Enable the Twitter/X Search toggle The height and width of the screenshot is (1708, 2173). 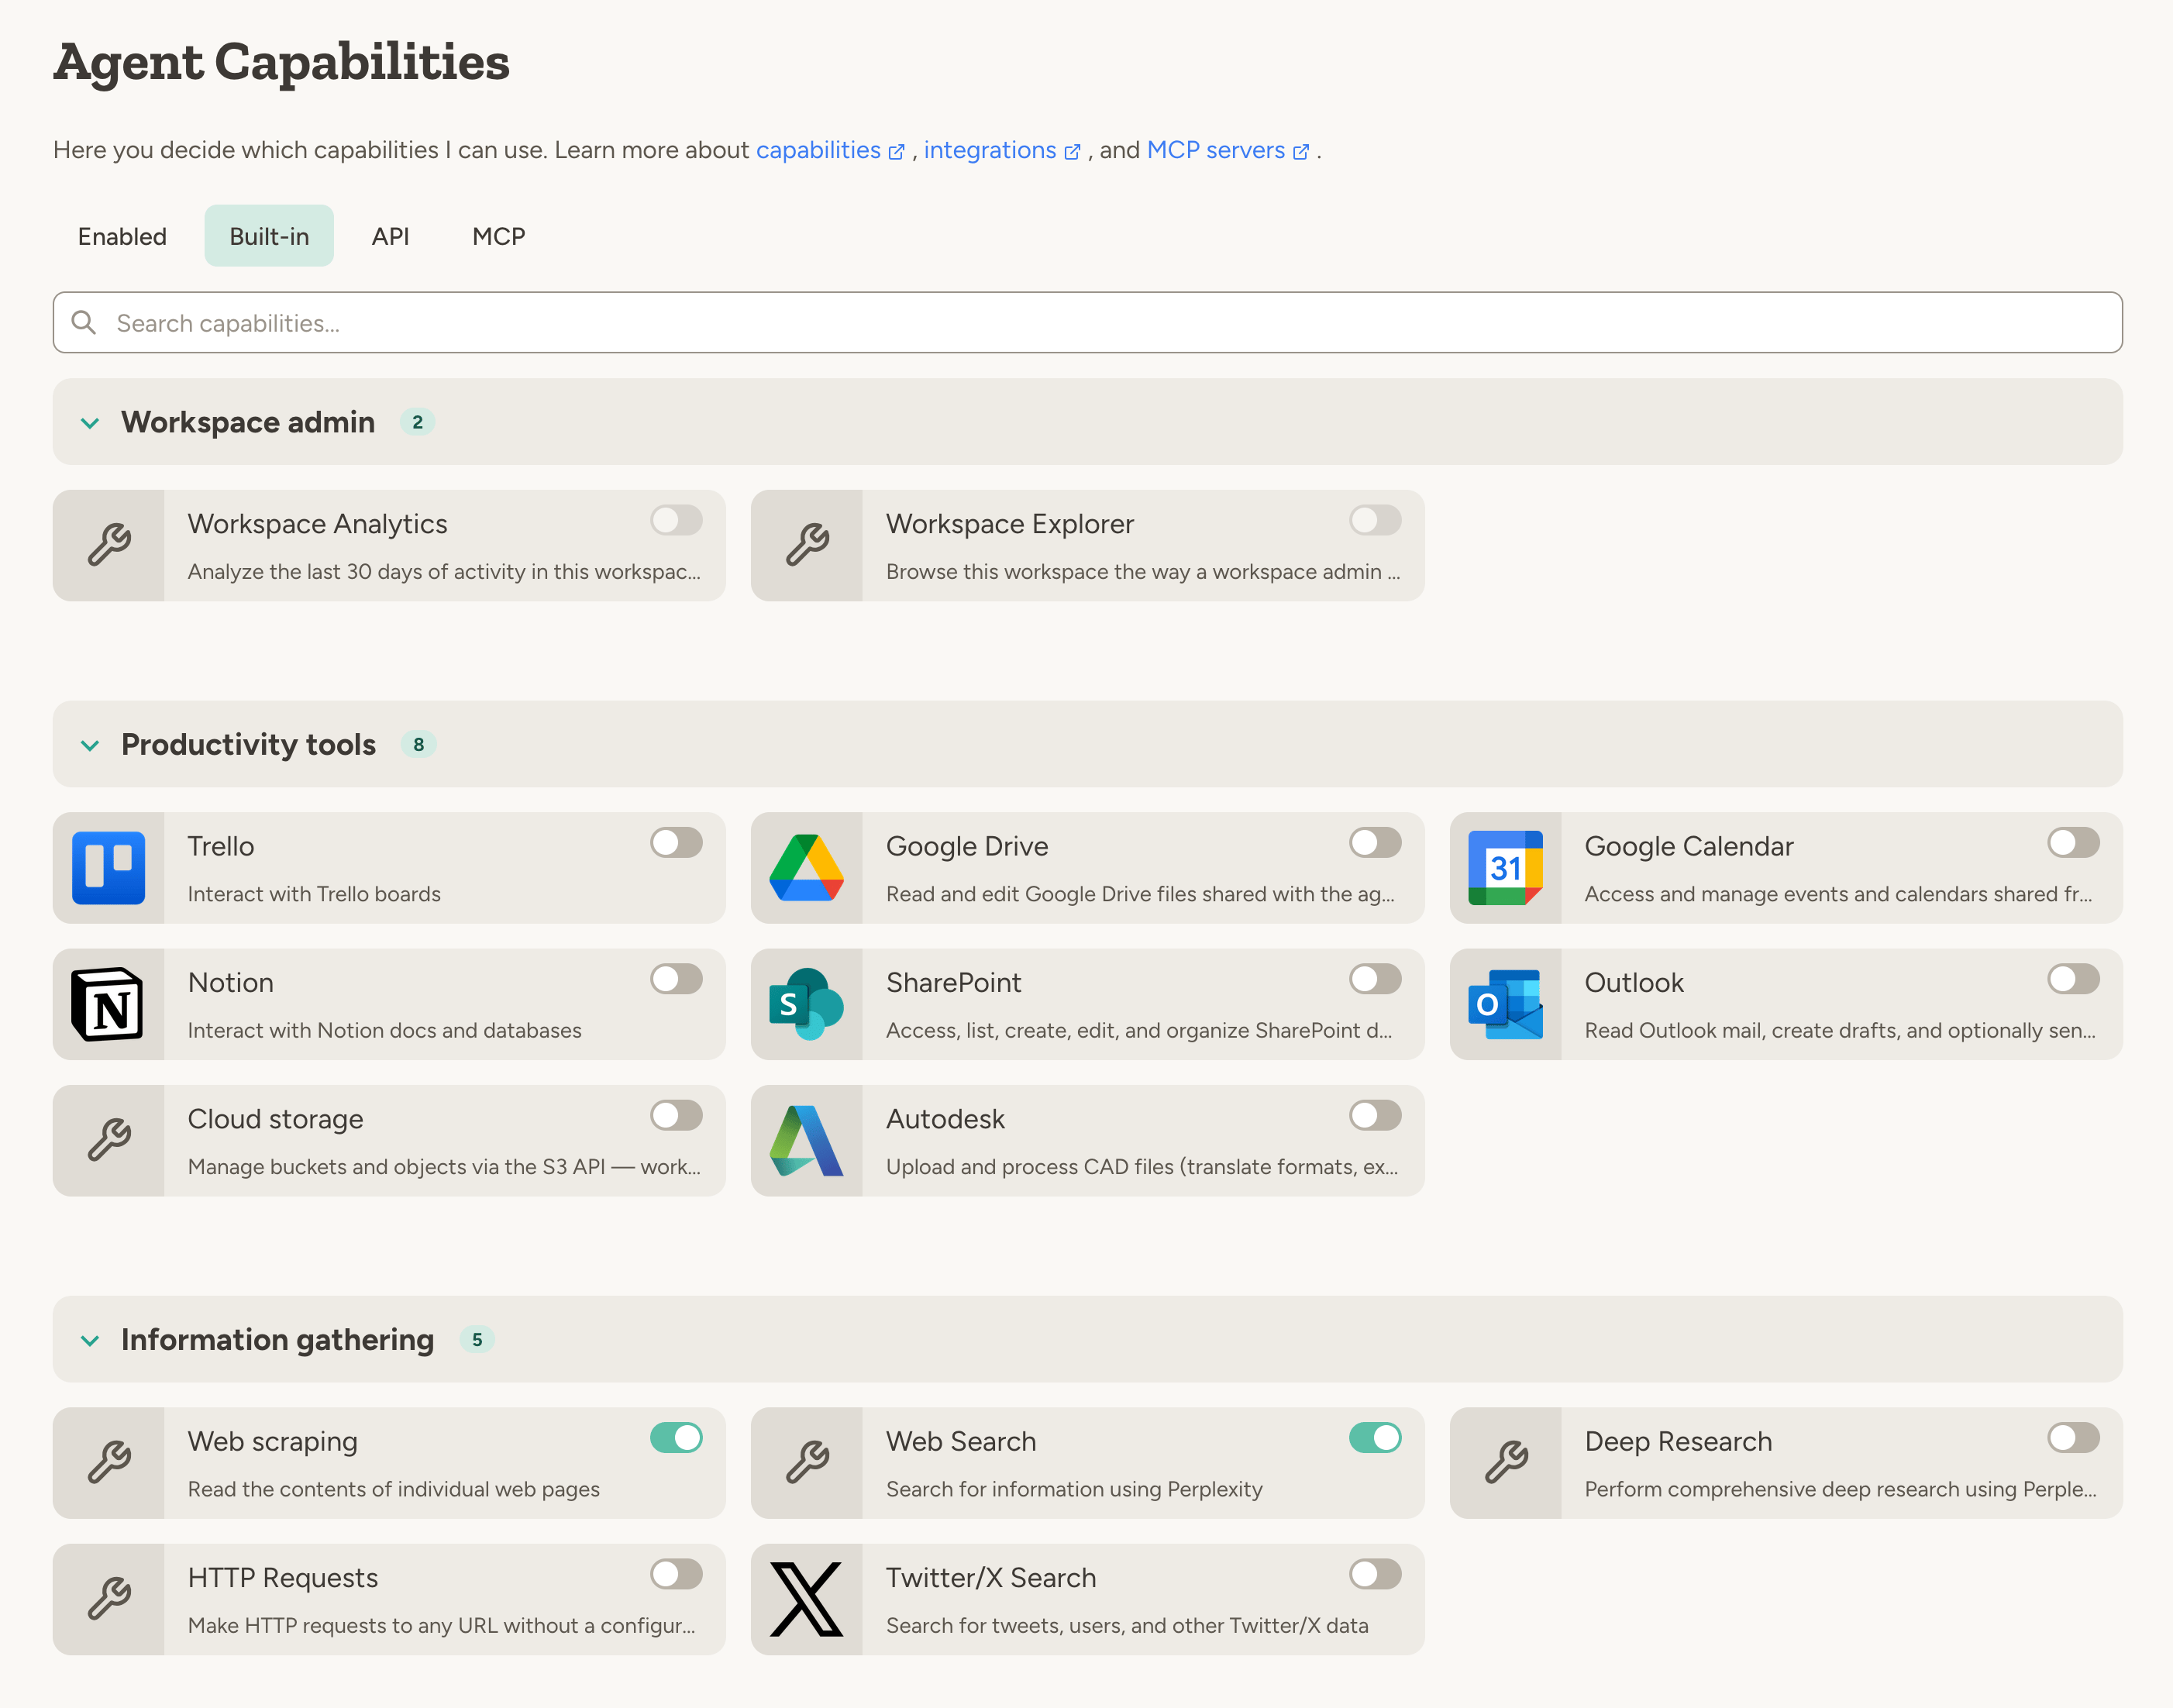pyautogui.click(x=1375, y=1574)
